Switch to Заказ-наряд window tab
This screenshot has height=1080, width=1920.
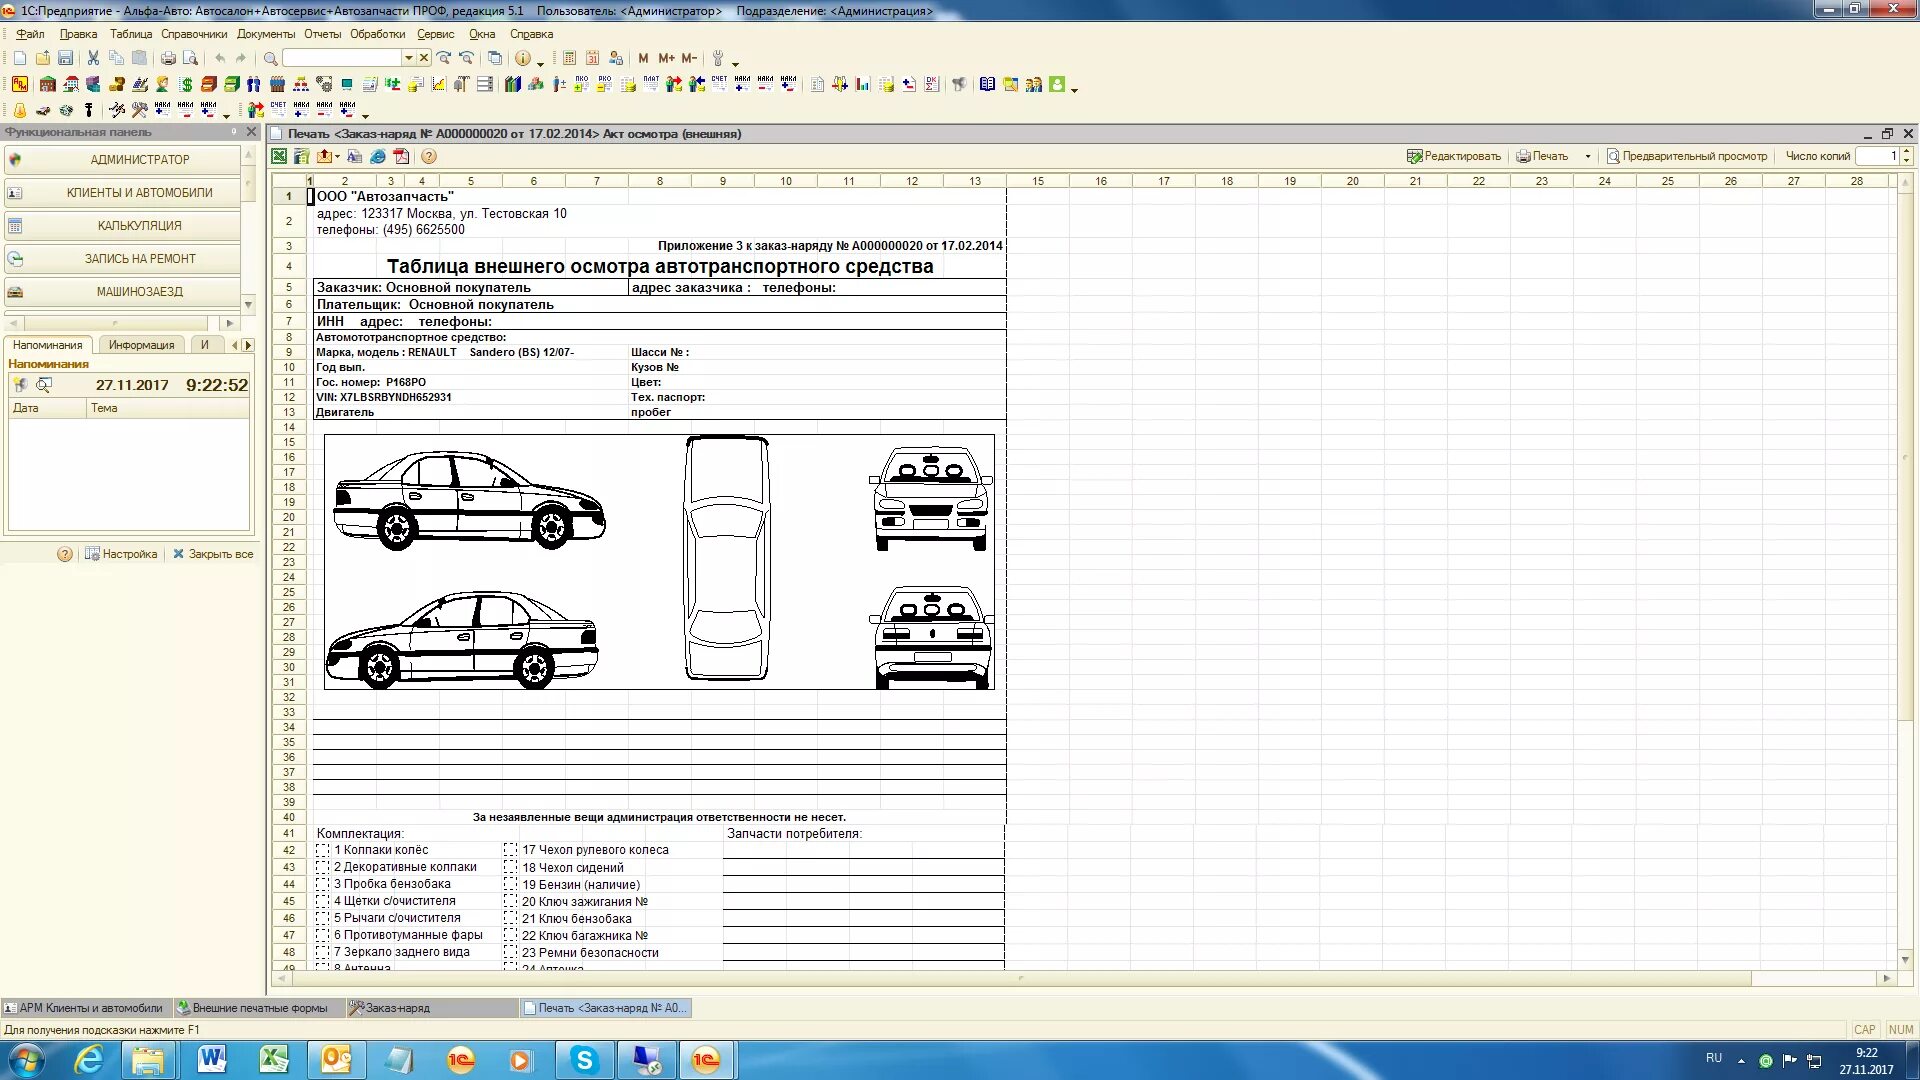click(432, 1008)
